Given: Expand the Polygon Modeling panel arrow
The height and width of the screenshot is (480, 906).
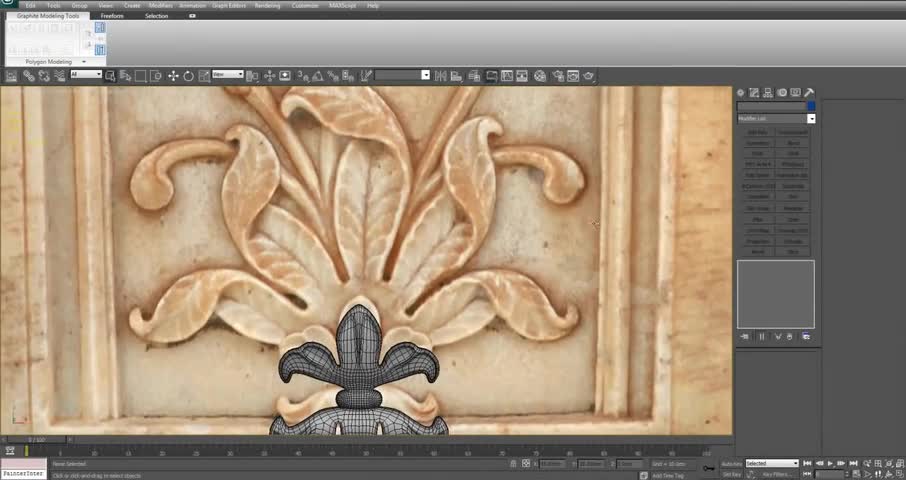Looking at the screenshot, I should pyautogui.click(x=84, y=62).
